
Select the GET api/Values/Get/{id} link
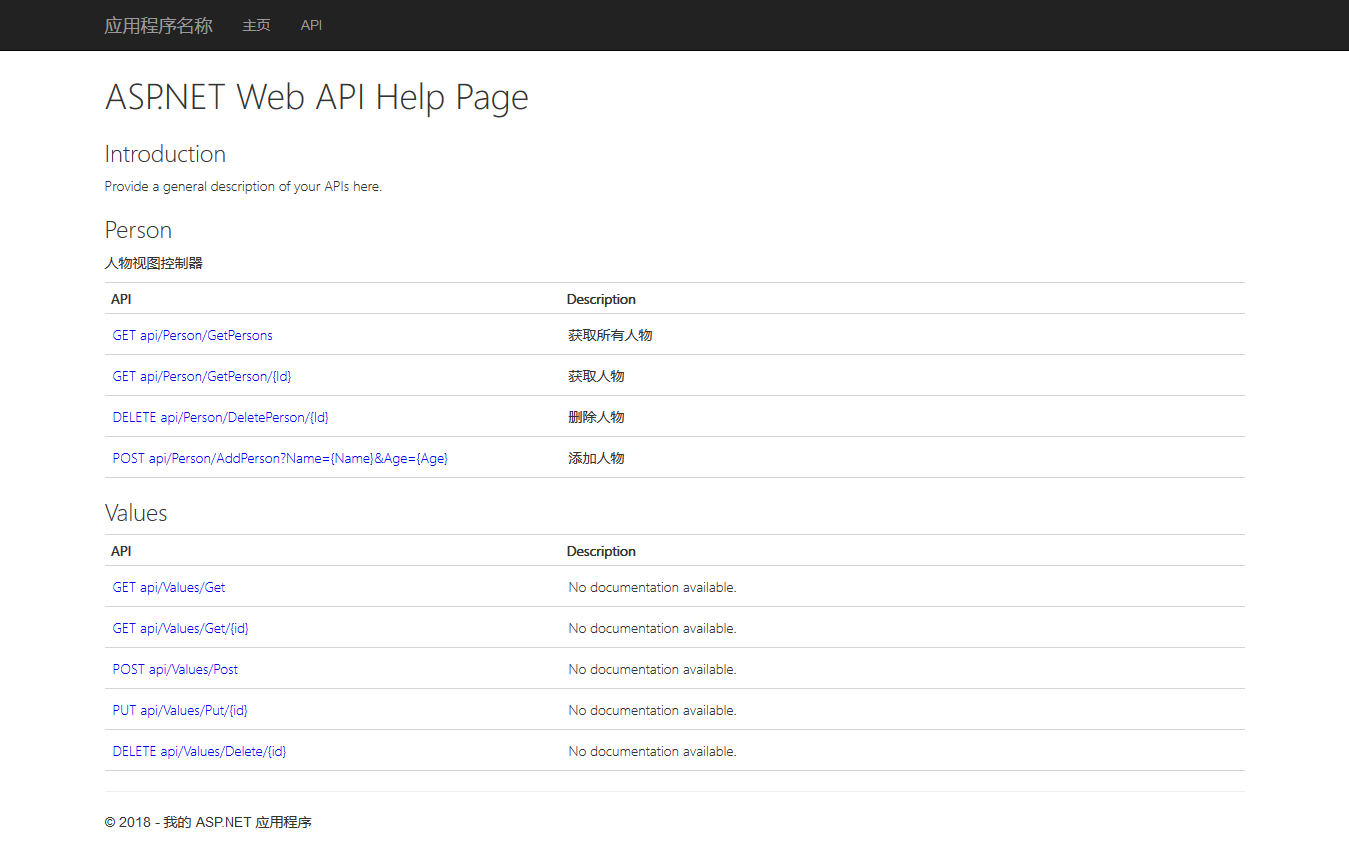point(180,628)
